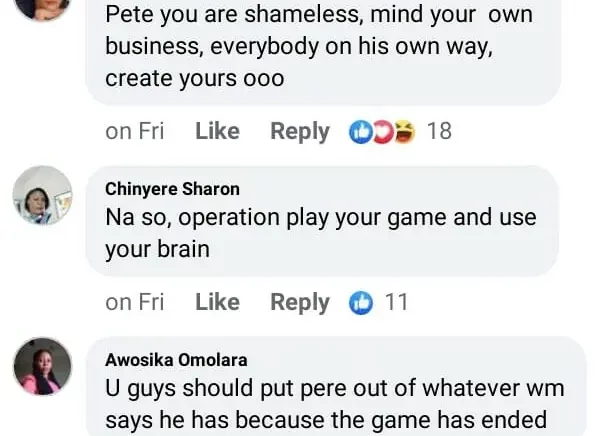Reply to the "Pete you are shameless" comment

[x=299, y=131]
